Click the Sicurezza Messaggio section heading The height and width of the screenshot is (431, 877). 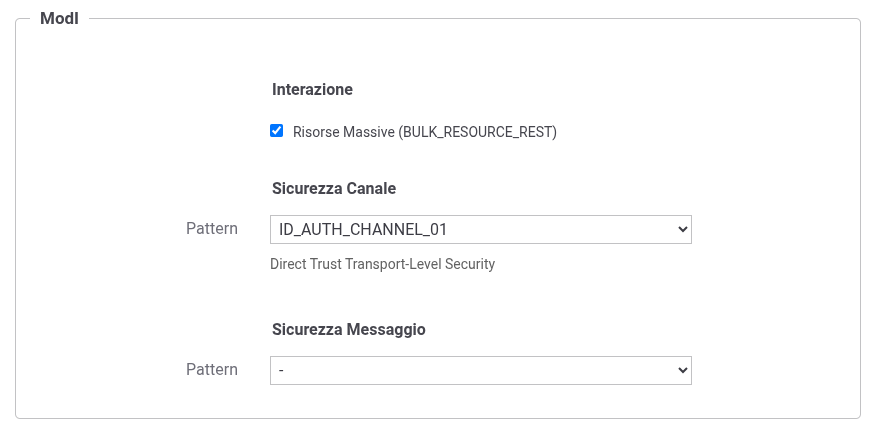349,329
